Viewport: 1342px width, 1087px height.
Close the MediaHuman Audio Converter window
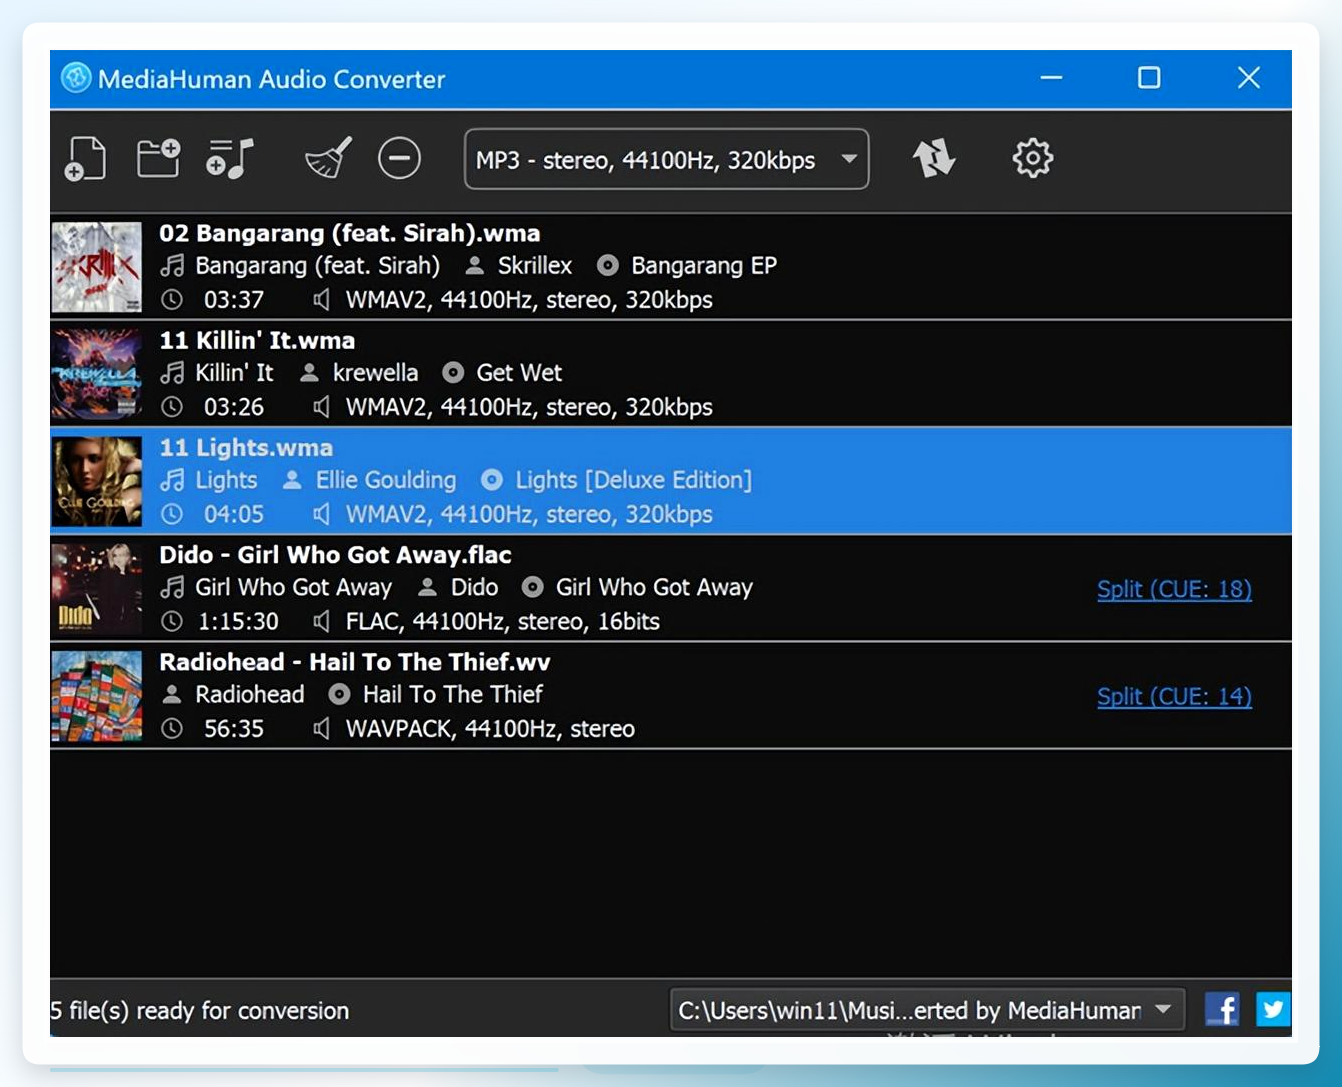(1248, 78)
